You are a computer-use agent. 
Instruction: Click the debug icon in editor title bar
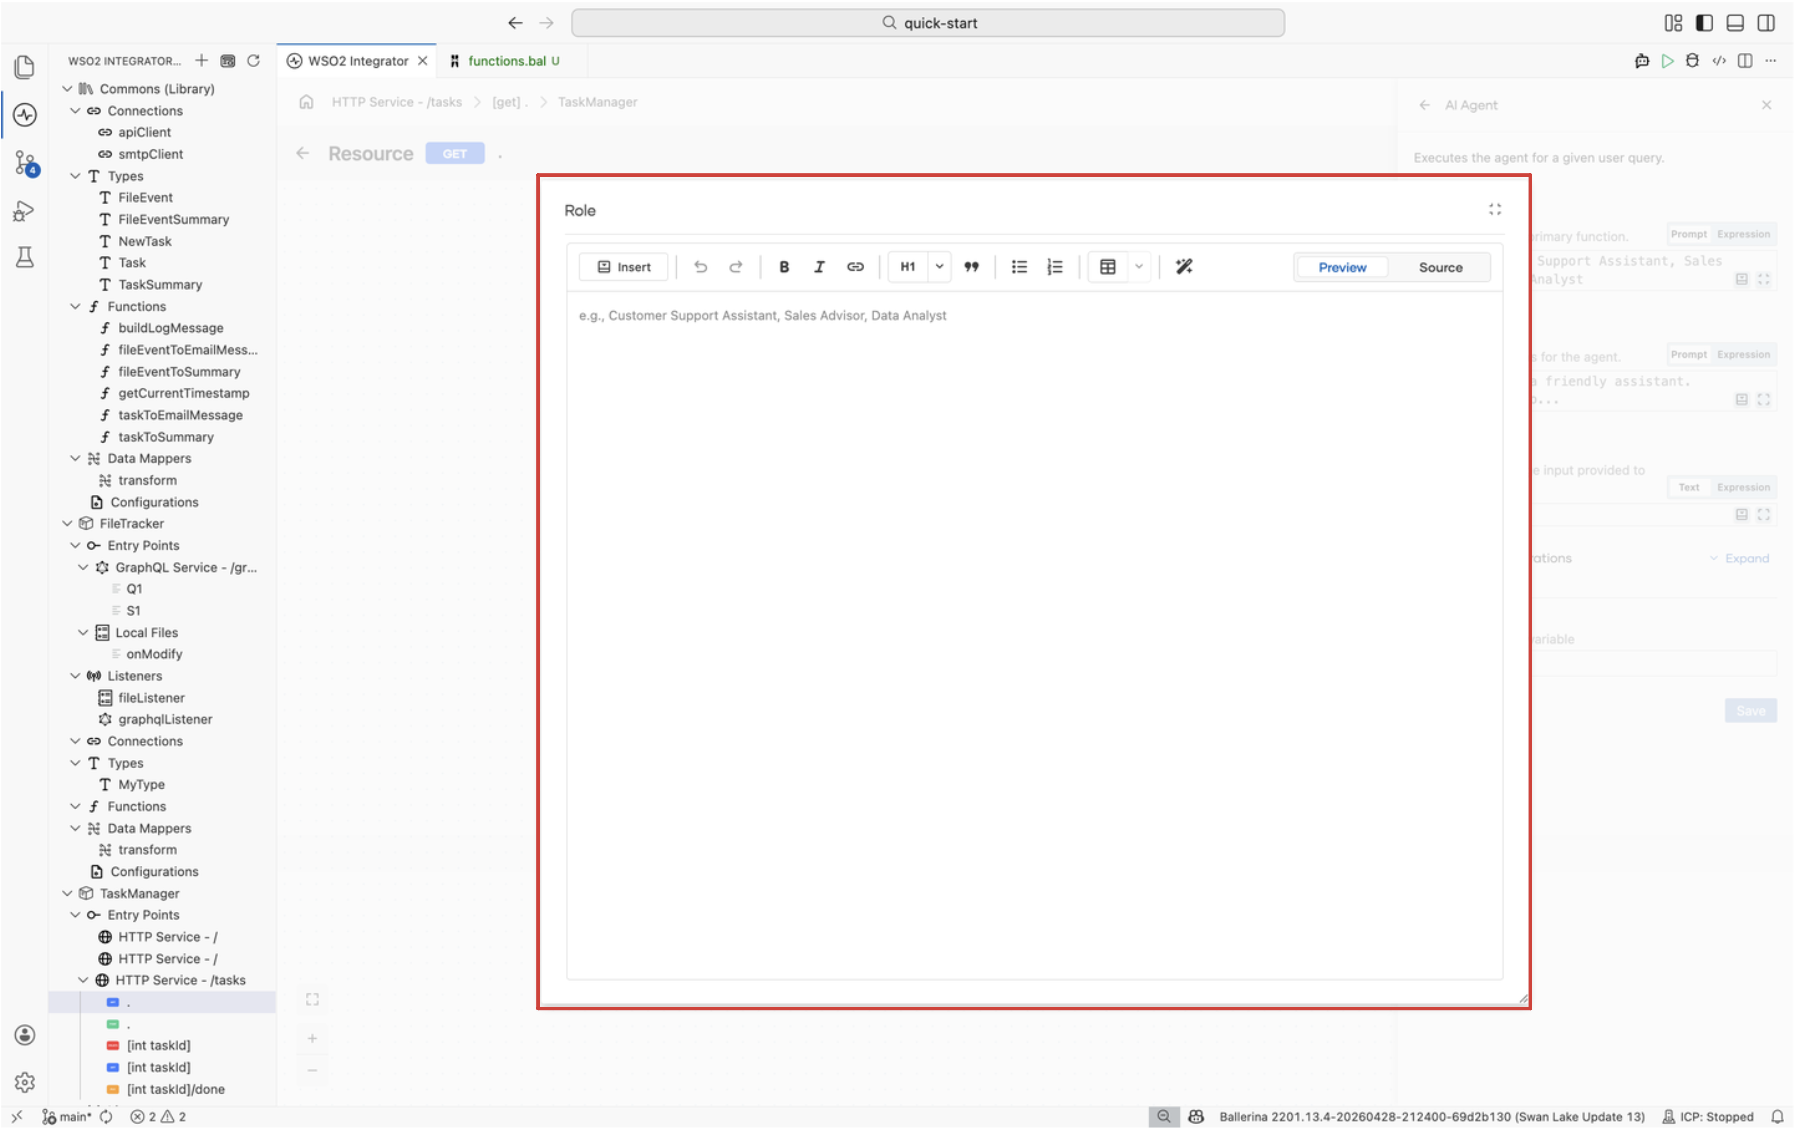coord(1692,61)
